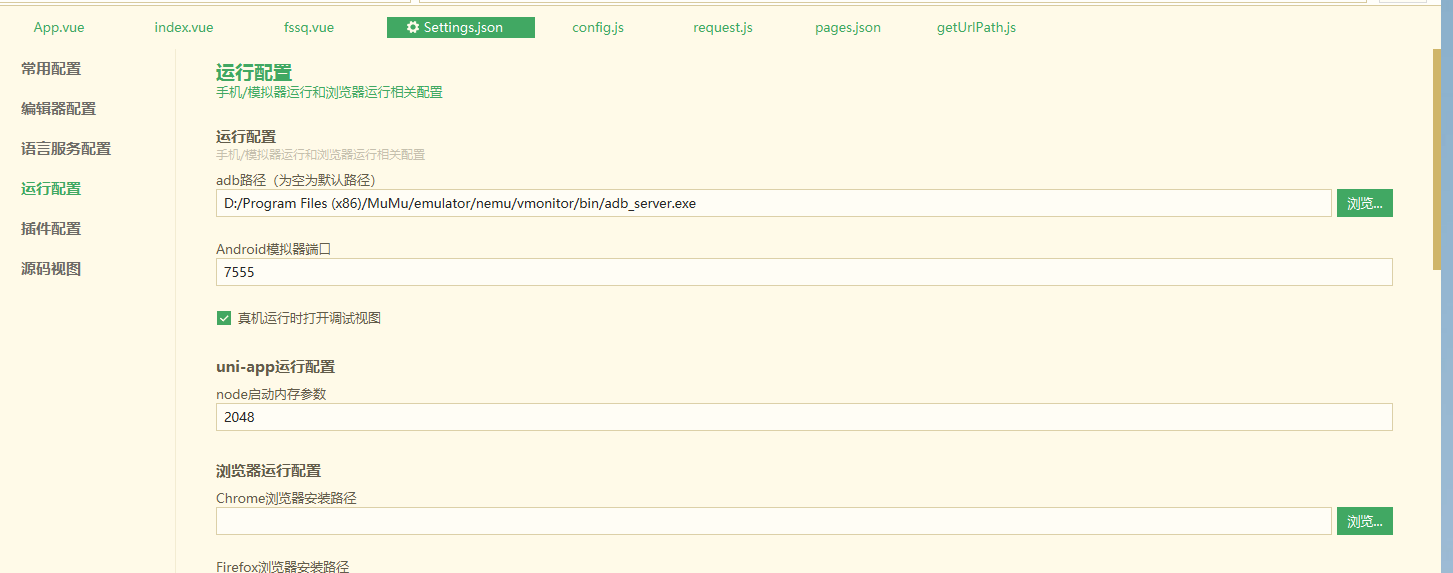Open 插件配置 settings section
This screenshot has height=573, width=1453.
pos(51,229)
